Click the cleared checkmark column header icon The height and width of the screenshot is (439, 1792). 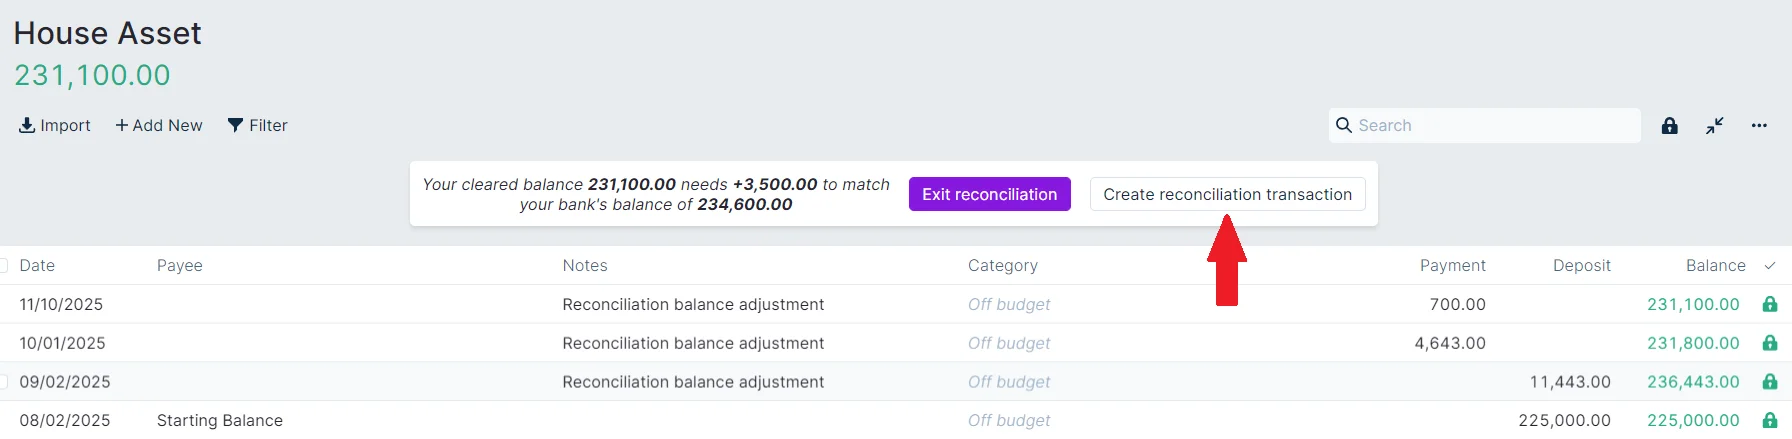1769,266
